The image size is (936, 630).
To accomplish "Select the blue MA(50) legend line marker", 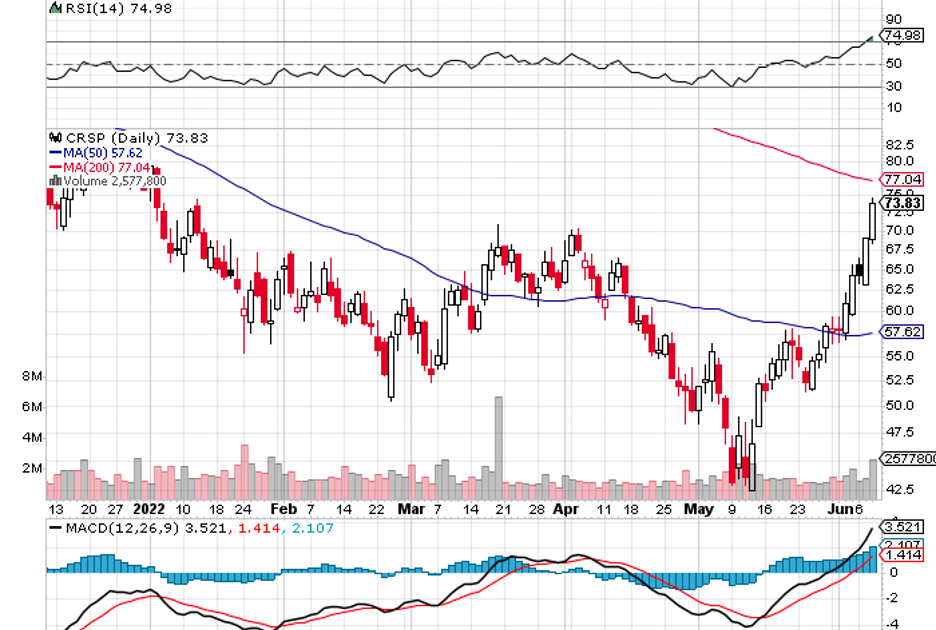I will point(55,153).
